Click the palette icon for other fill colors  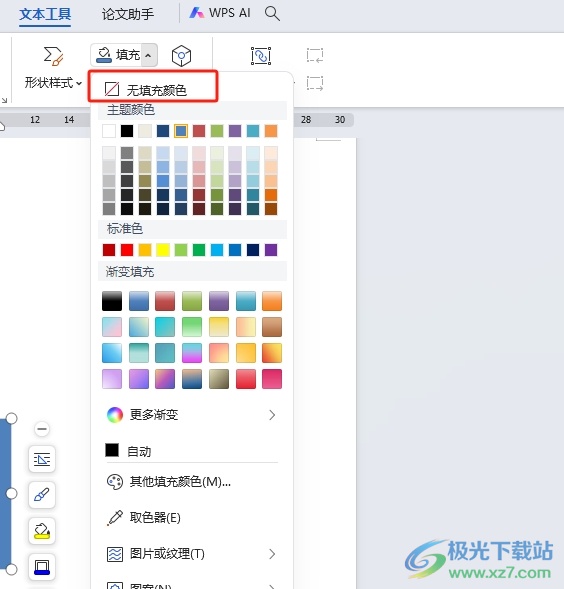coord(115,482)
